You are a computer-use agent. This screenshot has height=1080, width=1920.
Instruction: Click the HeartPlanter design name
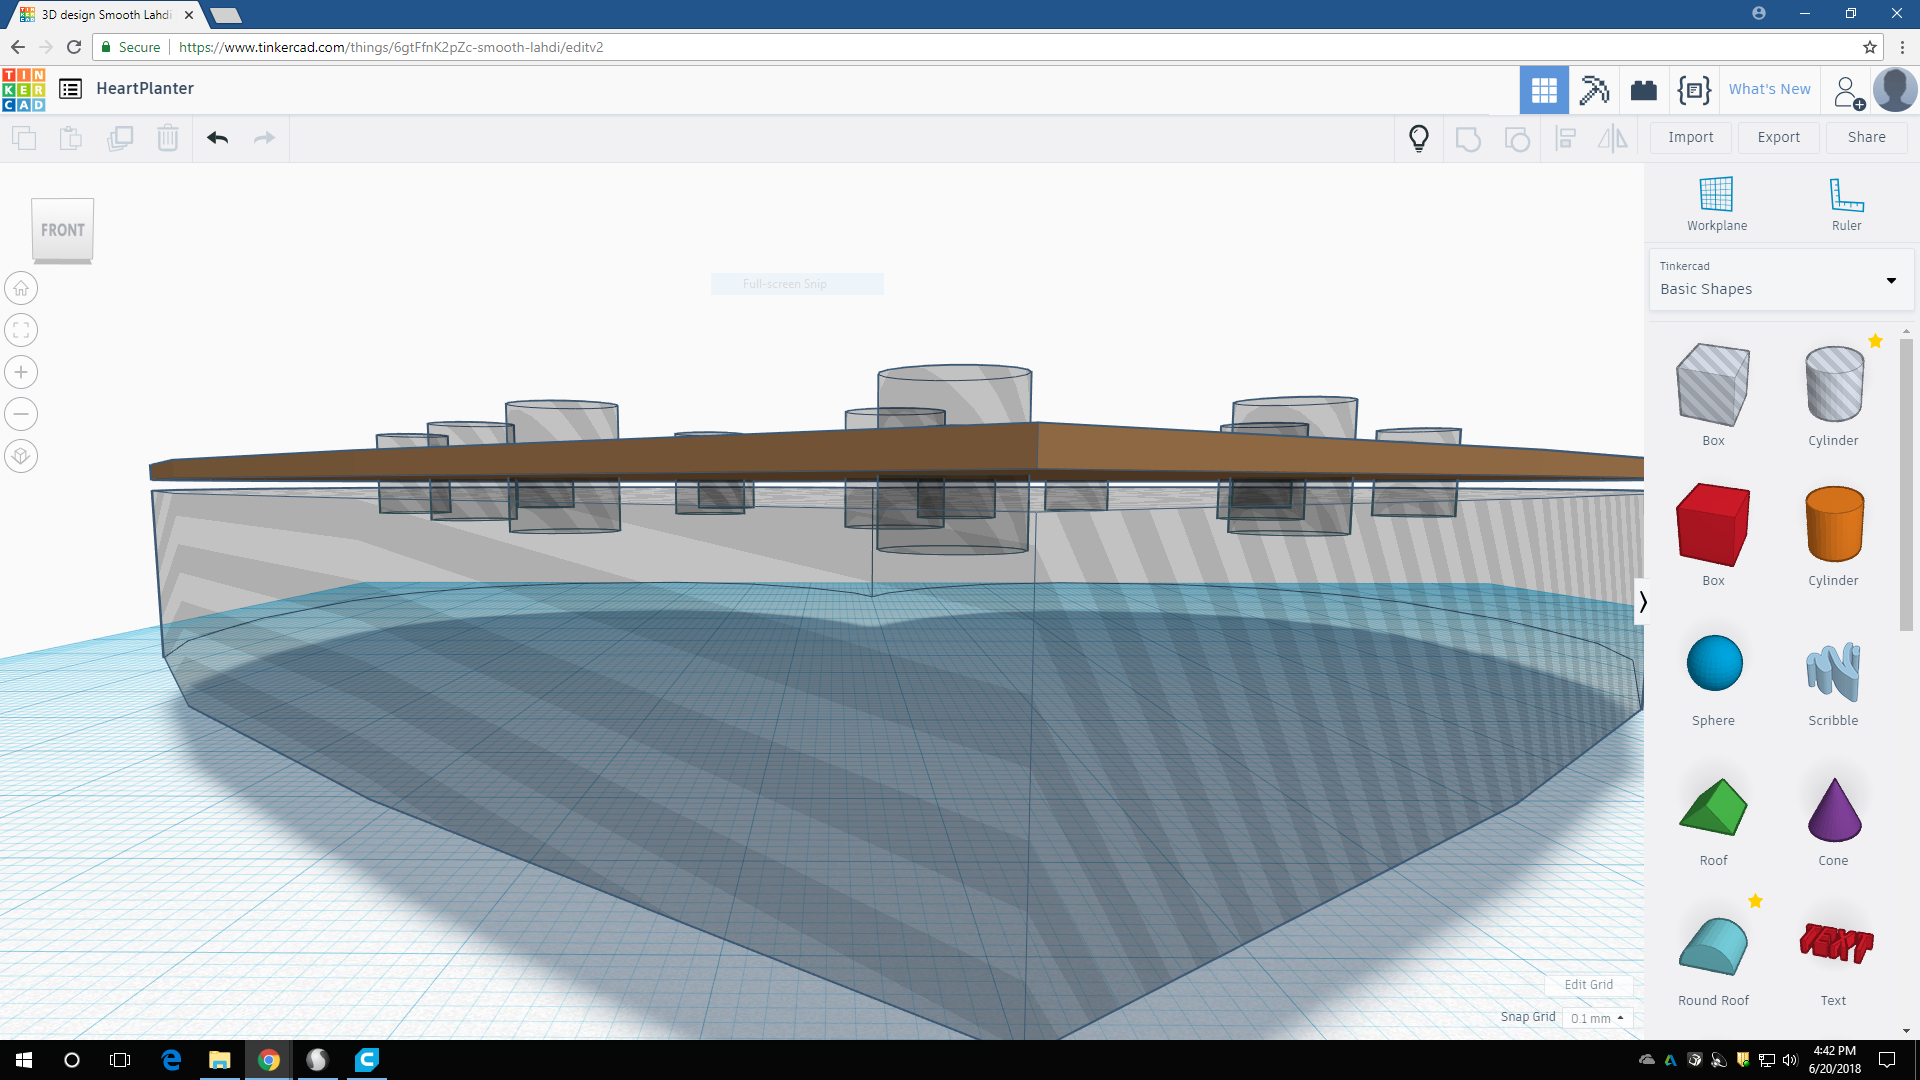(x=145, y=89)
